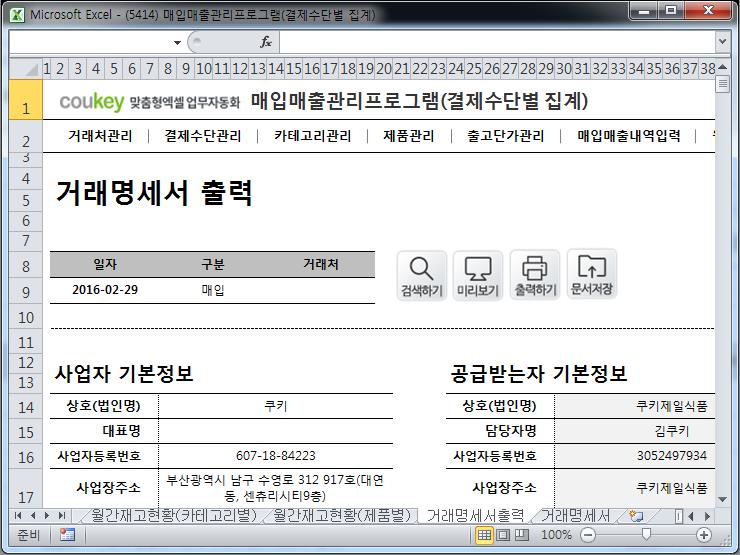Select the 쿠키 company name cell
The height and width of the screenshot is (555, 740).
pos(276,406)
